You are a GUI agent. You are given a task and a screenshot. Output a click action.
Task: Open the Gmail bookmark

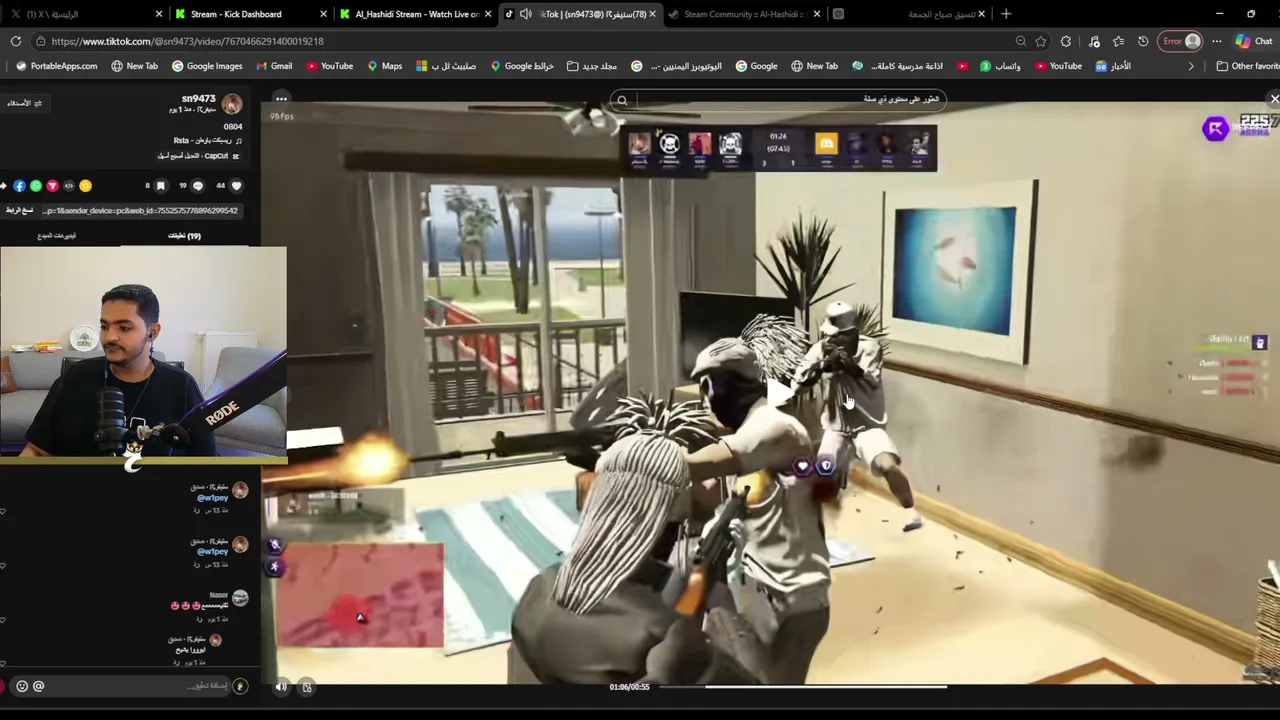(273, 66)
